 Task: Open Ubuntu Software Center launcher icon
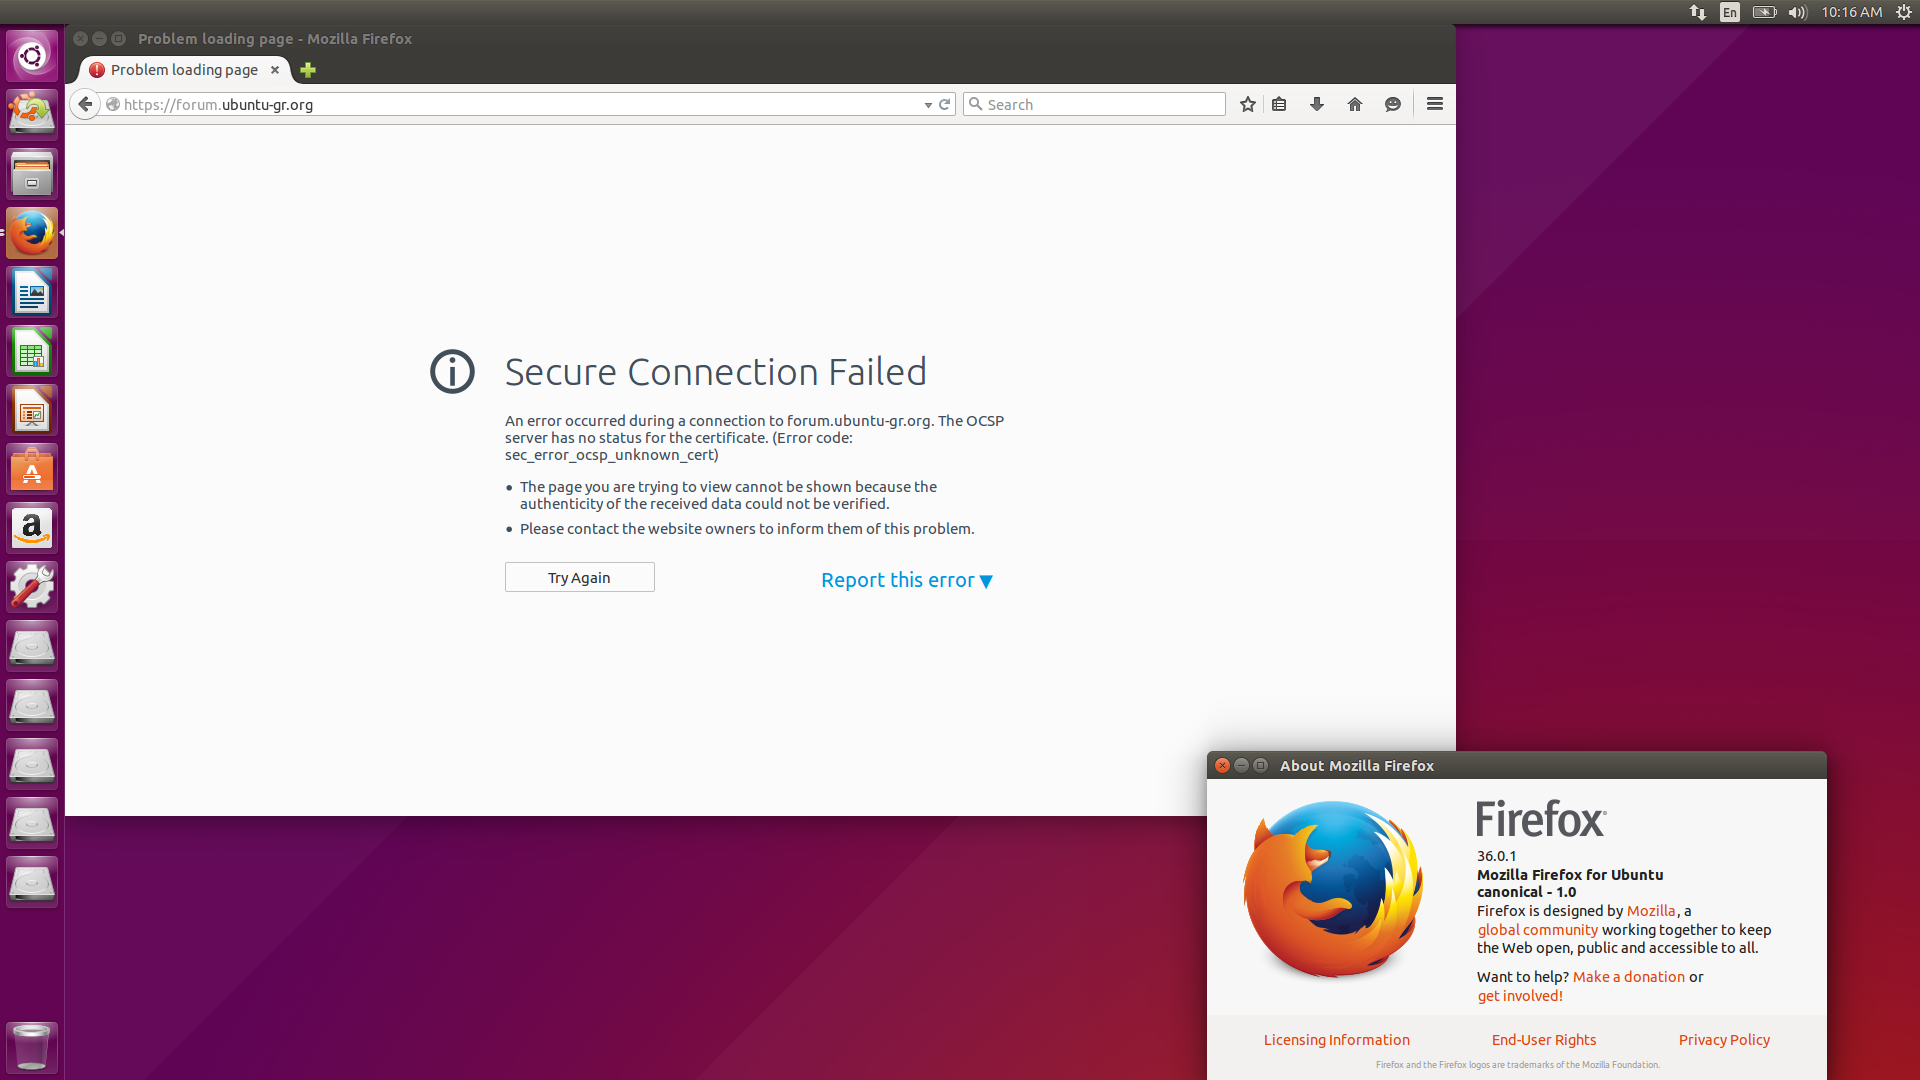pyautogui.click(x=32, y=469)
